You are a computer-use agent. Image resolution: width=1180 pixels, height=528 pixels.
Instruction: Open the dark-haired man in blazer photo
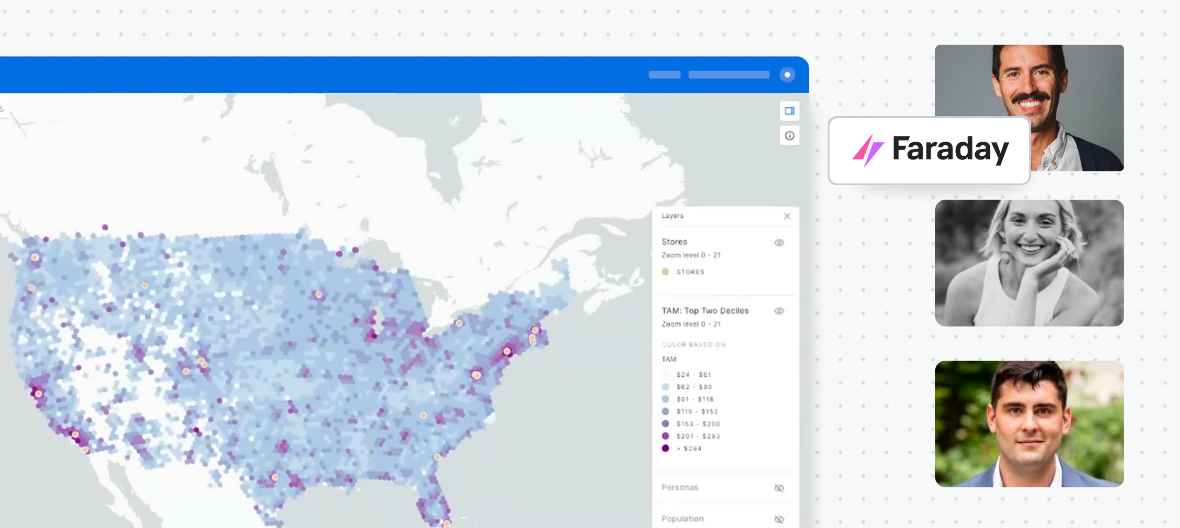pos(1029,423)
